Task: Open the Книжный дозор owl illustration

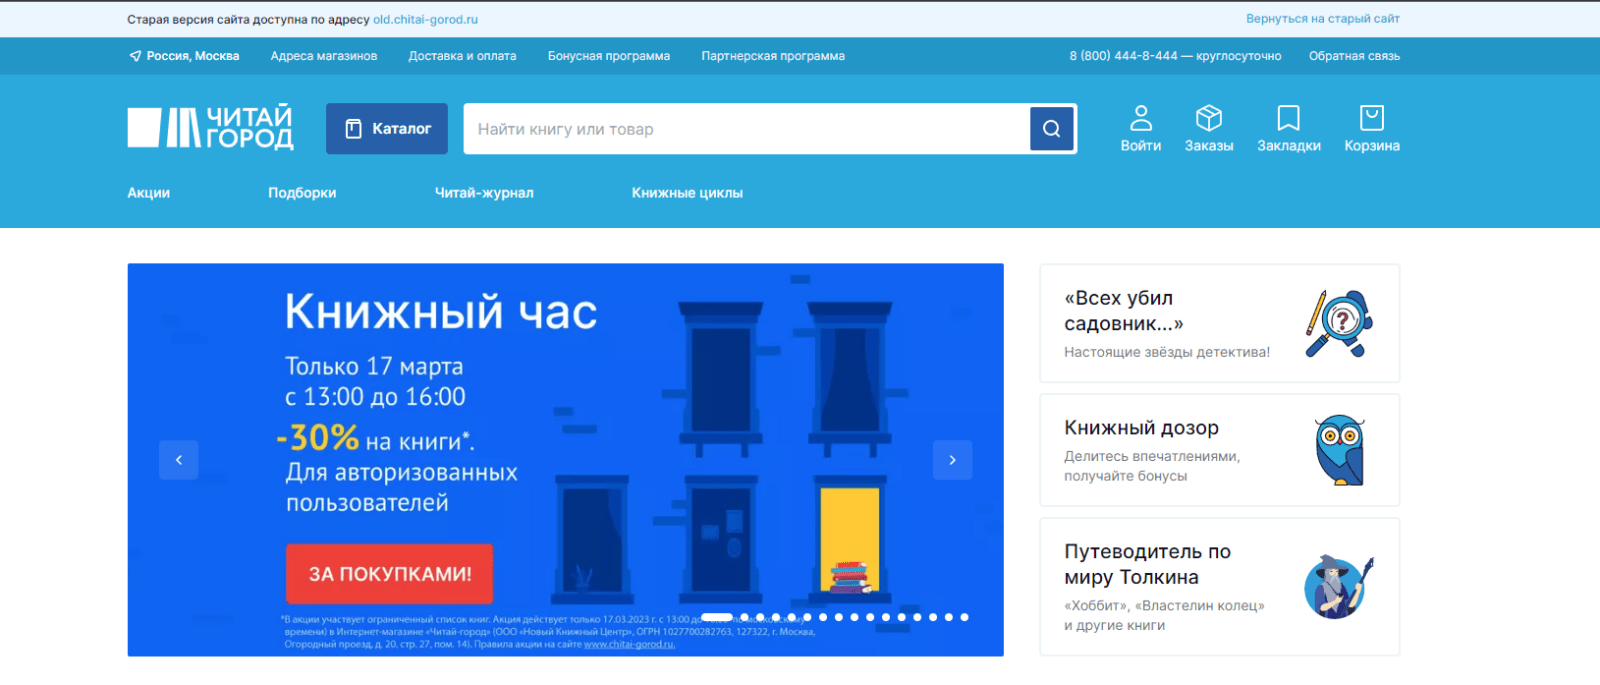Action: [1340, 450]
